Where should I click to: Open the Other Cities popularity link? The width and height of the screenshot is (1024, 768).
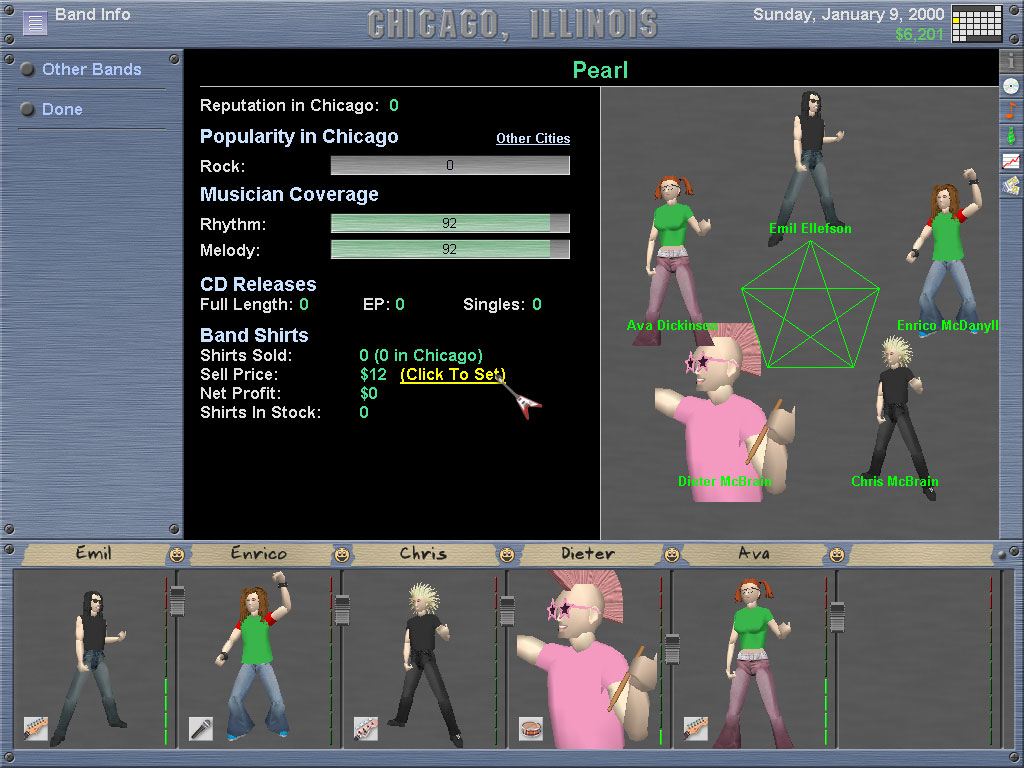coord(533,139)
